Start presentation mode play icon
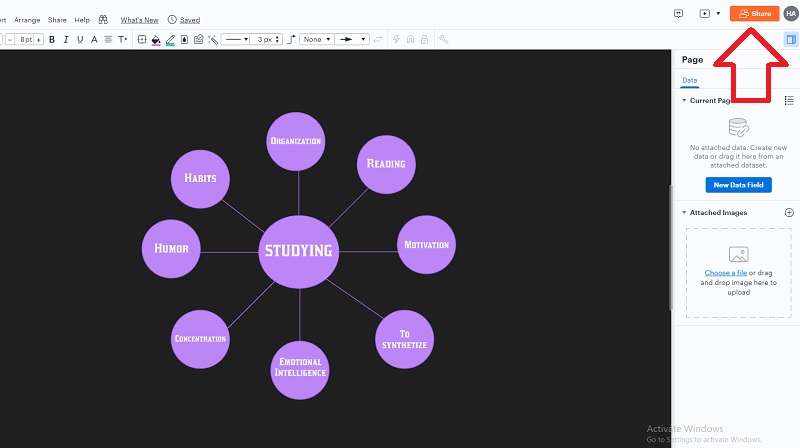 [x=705, y=14]
